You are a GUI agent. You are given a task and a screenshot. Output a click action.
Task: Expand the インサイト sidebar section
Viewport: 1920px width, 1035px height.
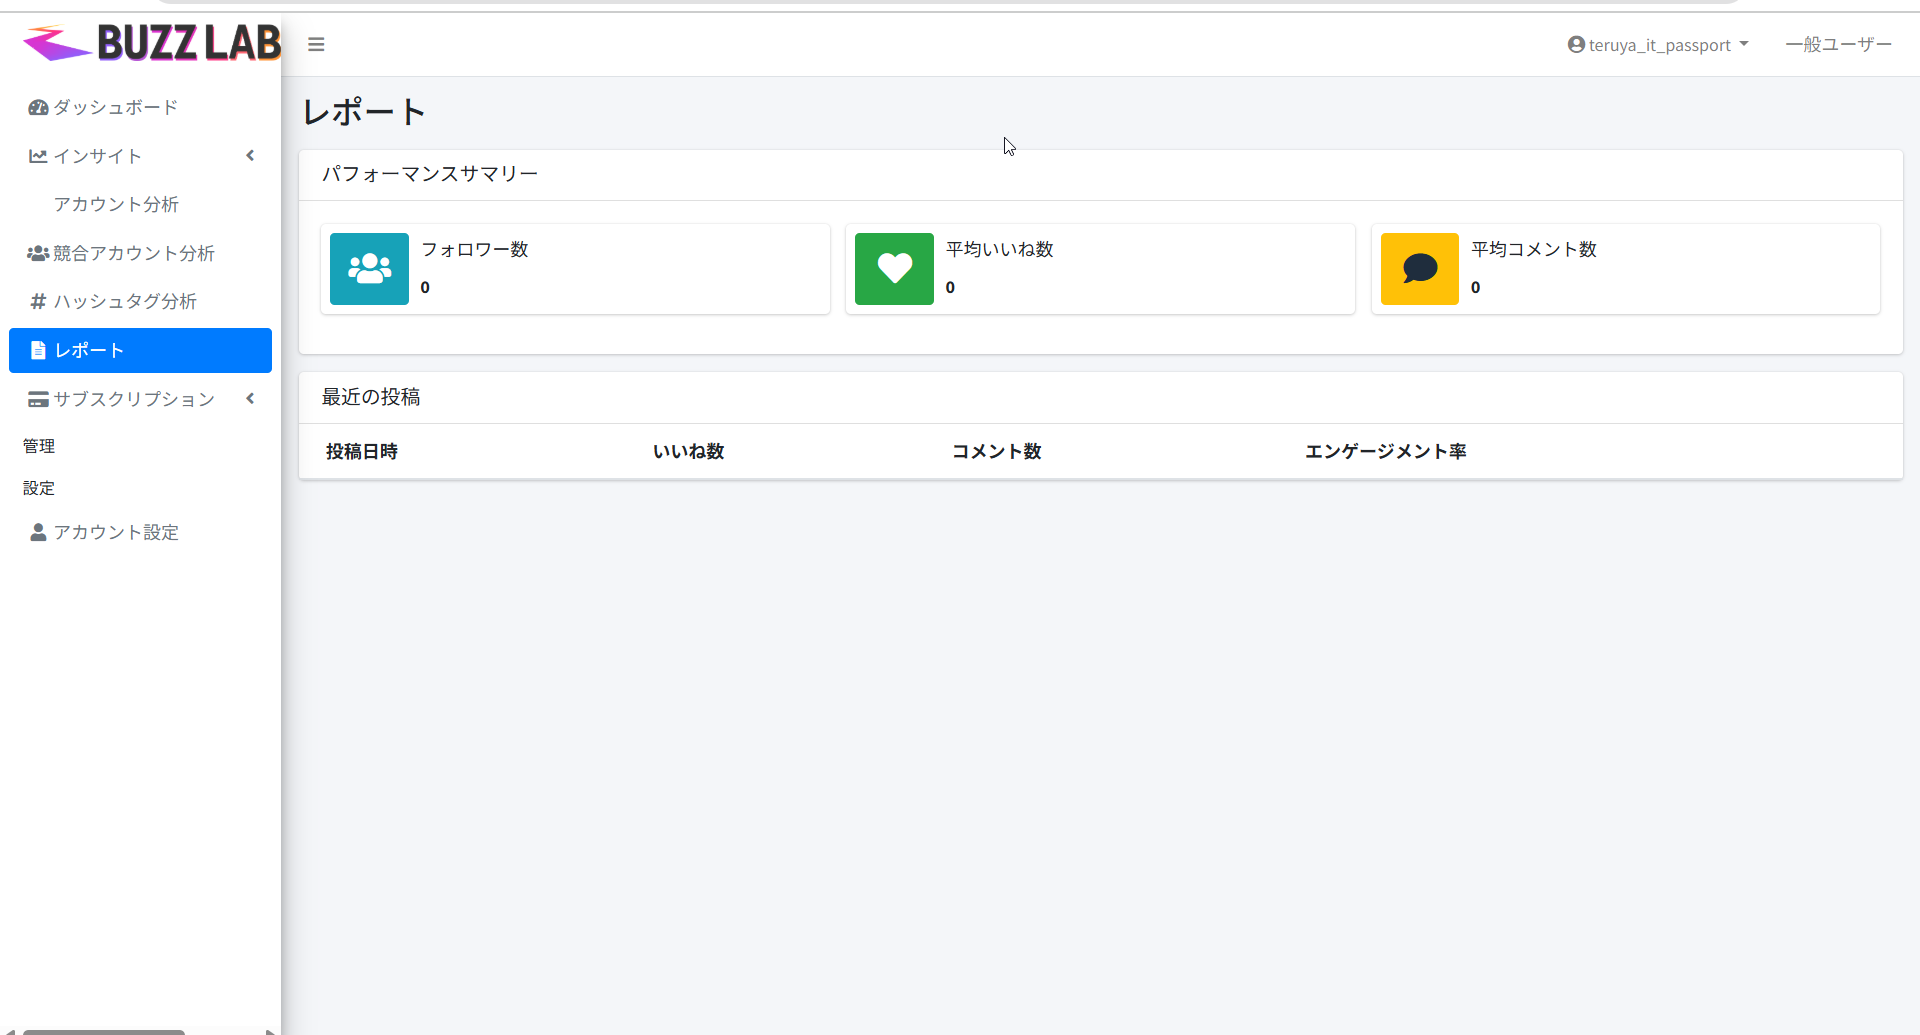[x=250, y=155]
